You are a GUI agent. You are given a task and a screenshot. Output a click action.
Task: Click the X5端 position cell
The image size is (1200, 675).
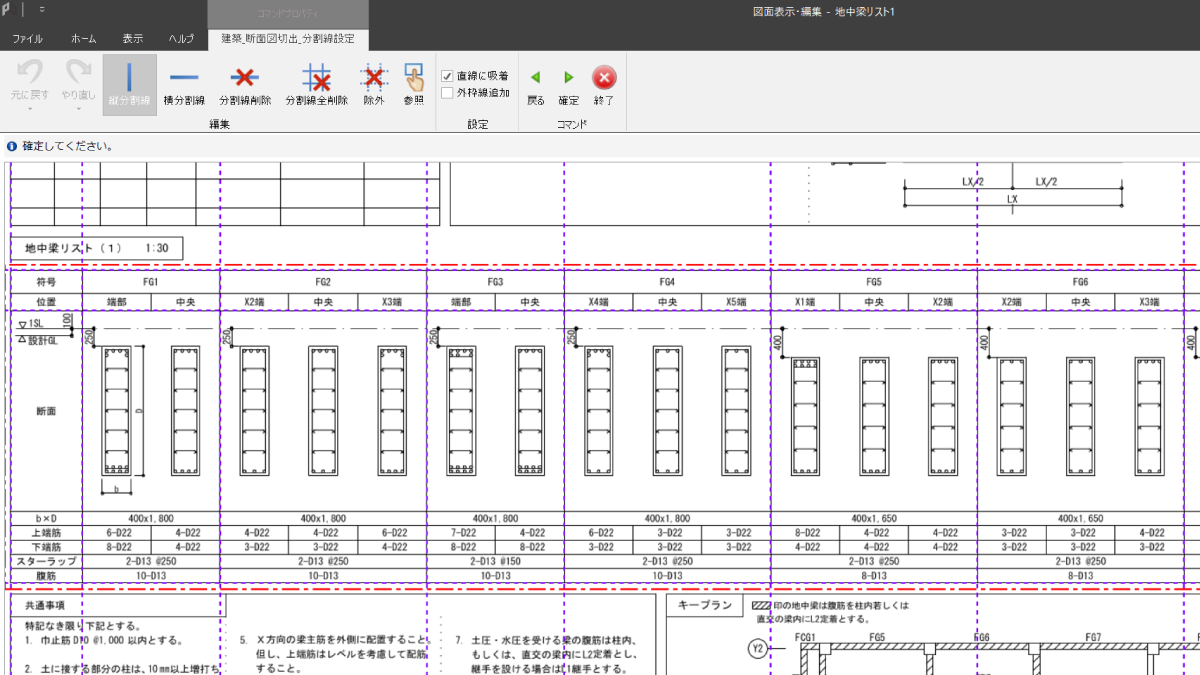coord(736,301)
